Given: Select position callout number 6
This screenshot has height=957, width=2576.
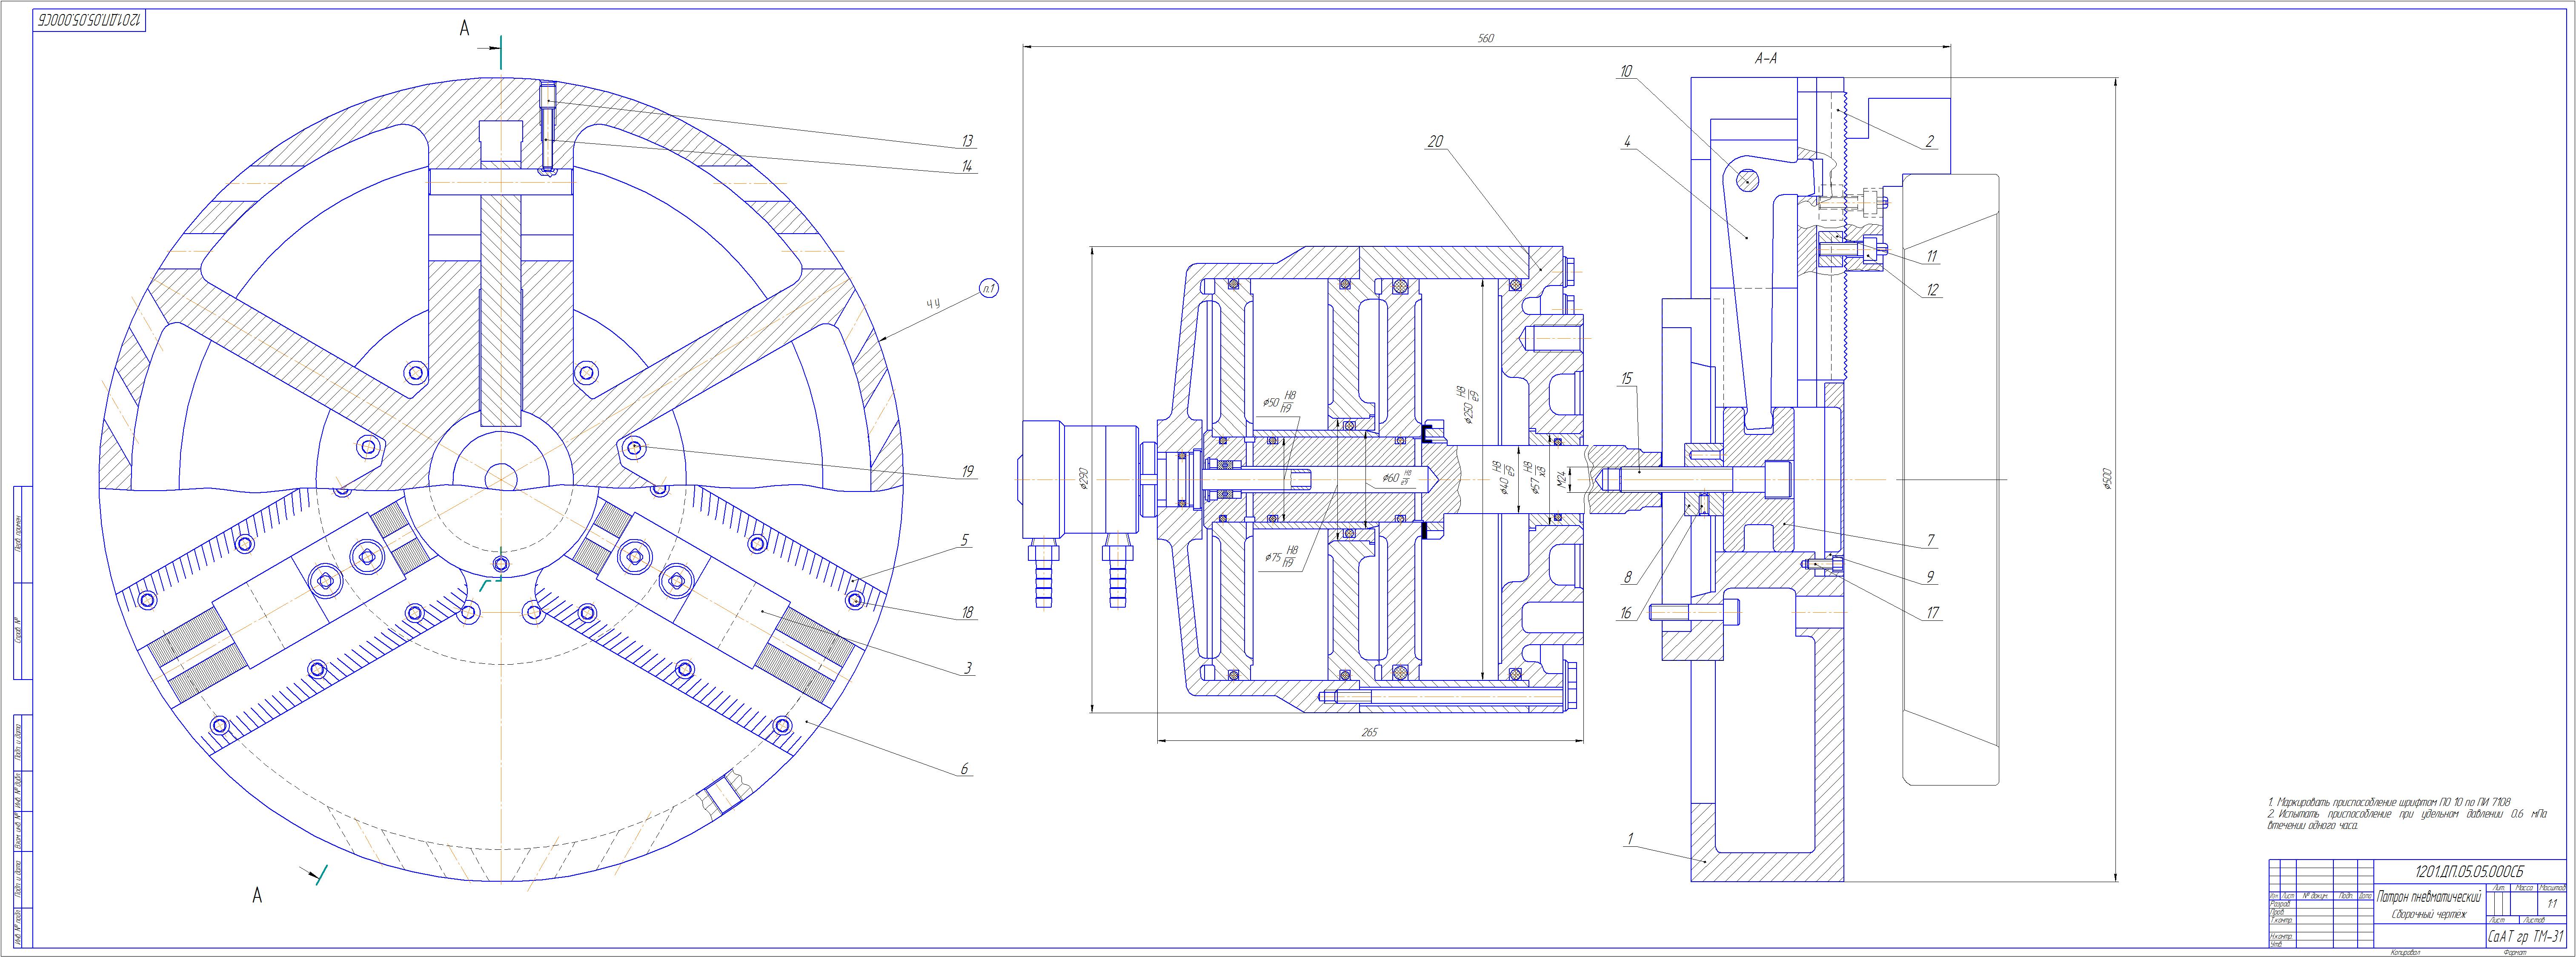Looking at the screenshot, I should pos(964,769).
